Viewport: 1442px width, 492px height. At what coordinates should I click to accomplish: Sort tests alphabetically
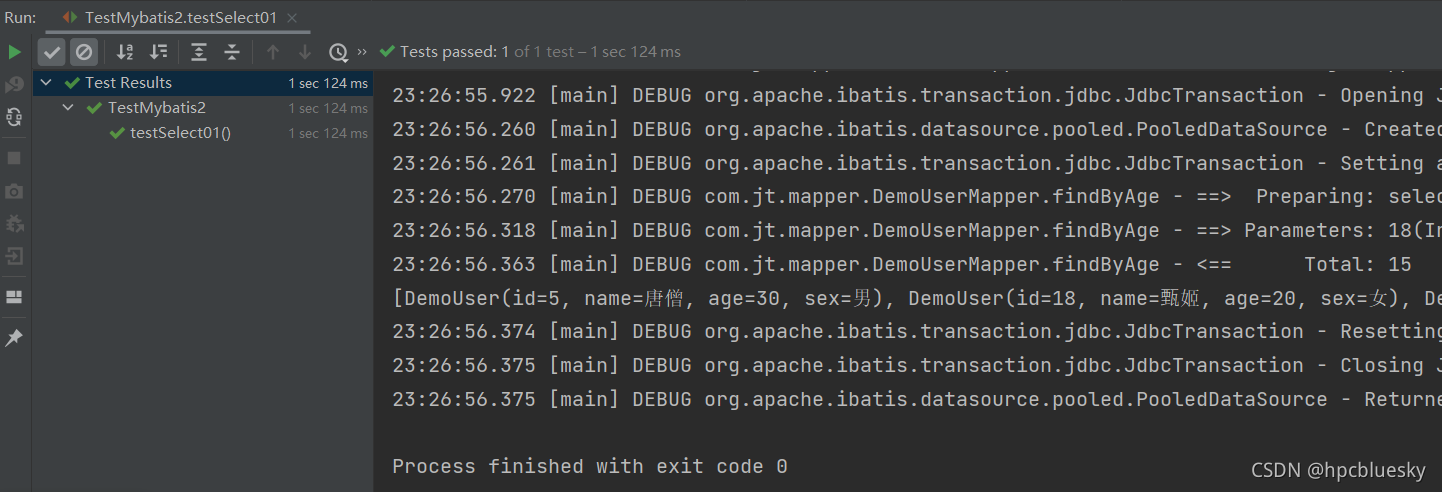point(125,52)
